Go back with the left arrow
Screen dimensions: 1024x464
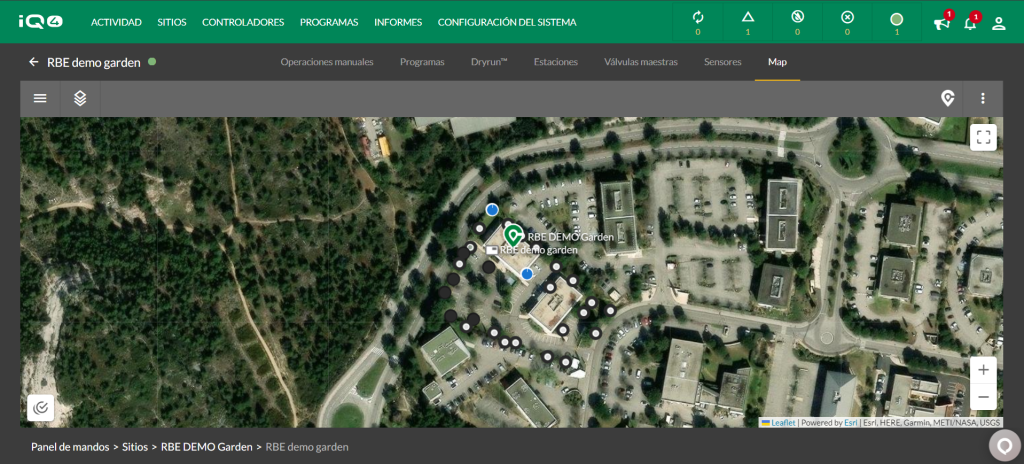tap(34, 62)
